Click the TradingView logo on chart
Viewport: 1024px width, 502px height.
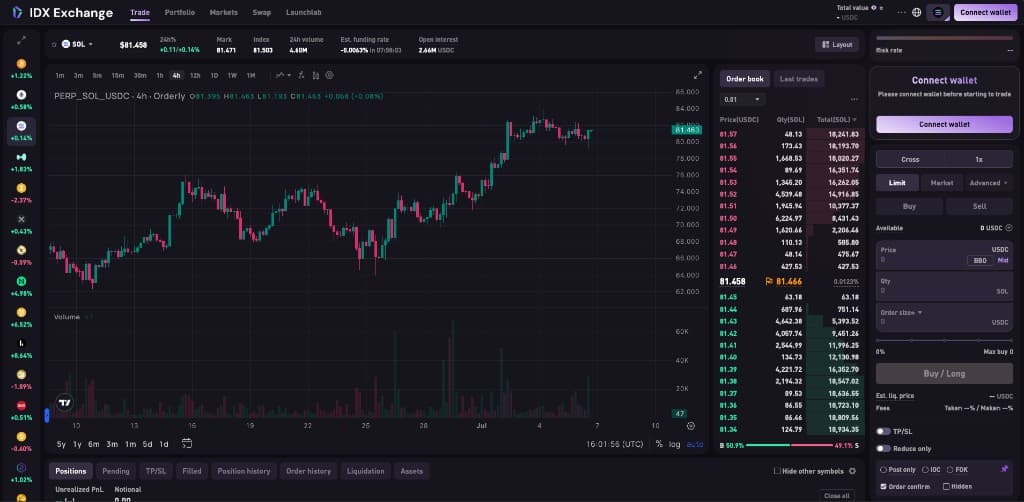[64, 403]
